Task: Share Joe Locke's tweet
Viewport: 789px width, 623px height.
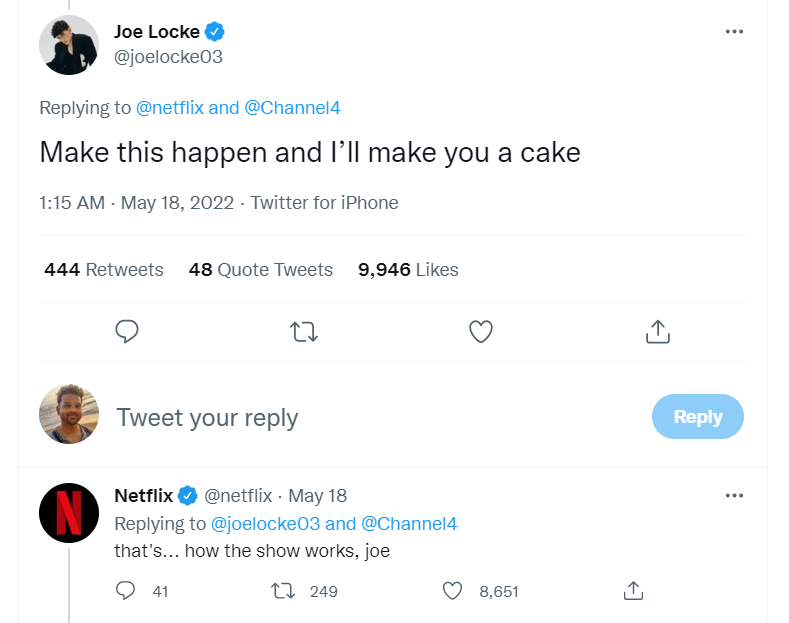Action: (657, 331)
